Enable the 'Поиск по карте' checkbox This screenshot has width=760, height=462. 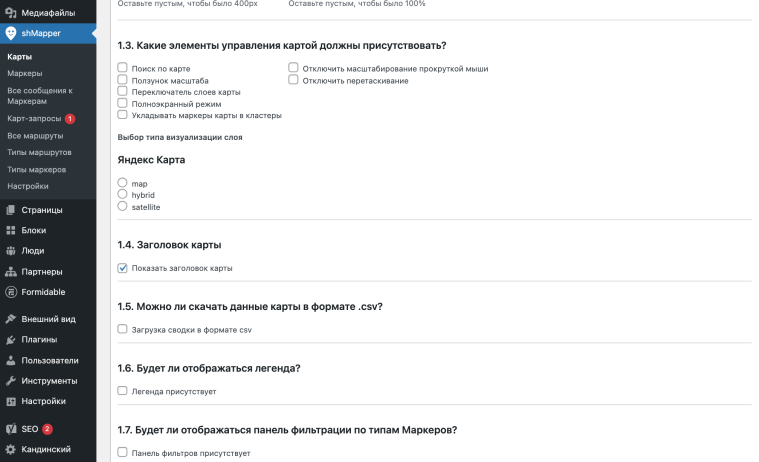click(x=123, y=68)
